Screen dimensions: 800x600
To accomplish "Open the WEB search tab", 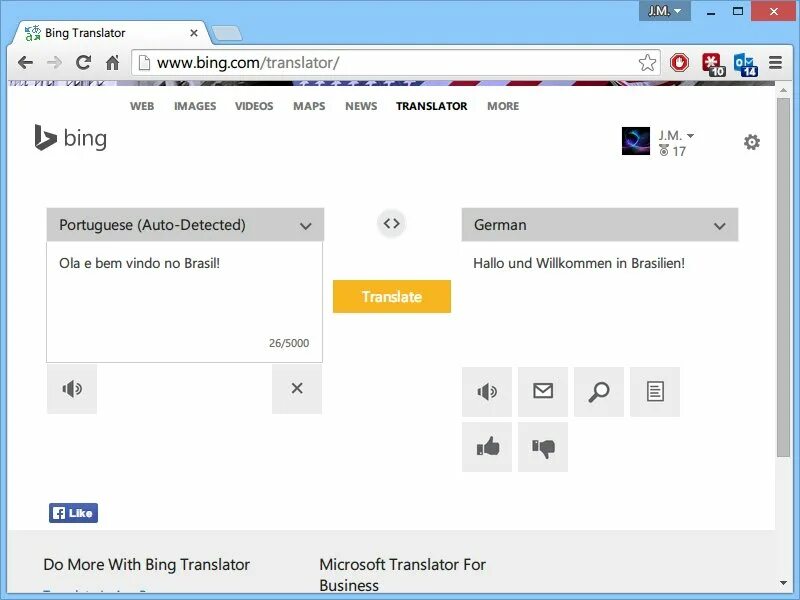I will click(x=142, y=106).
